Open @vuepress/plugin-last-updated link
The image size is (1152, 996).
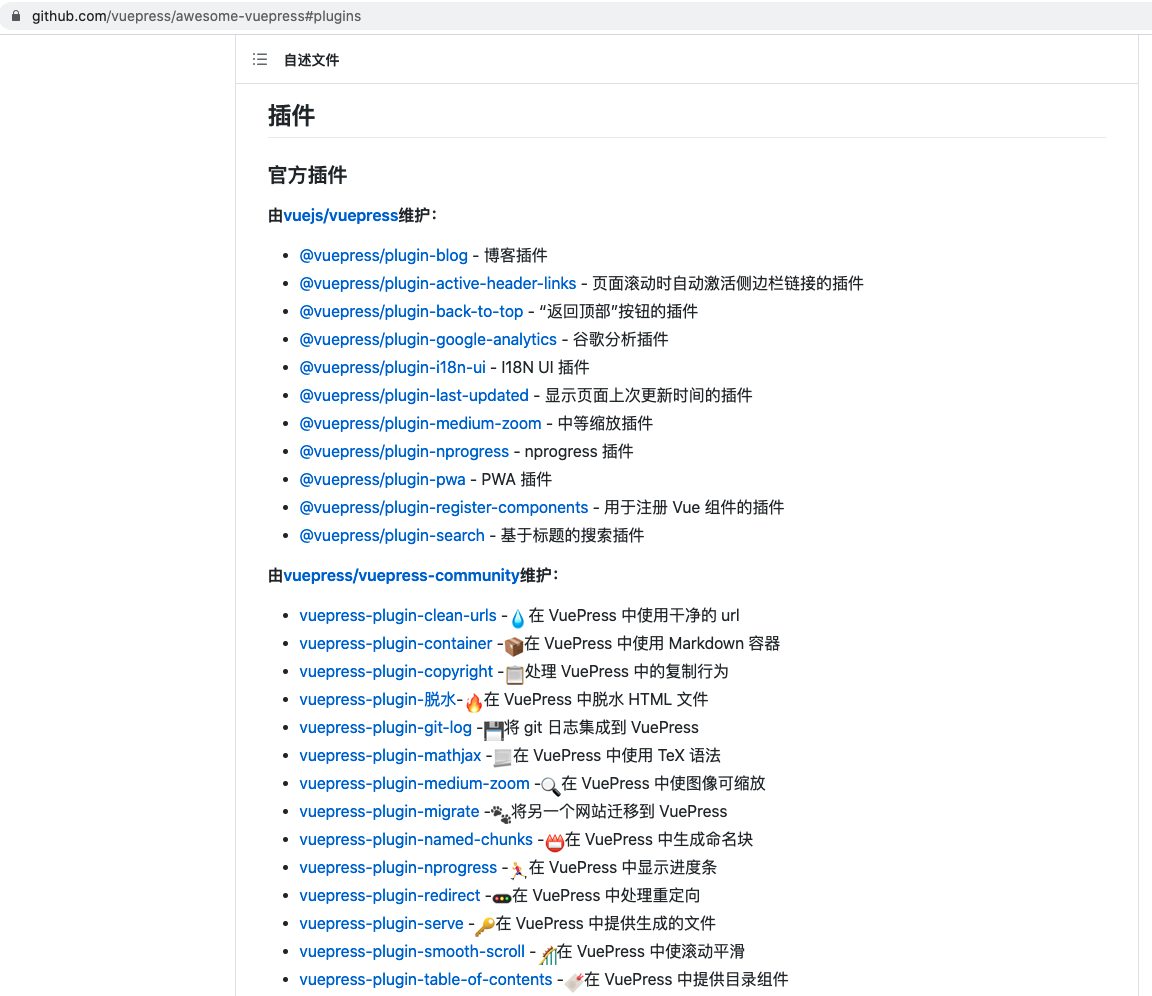(414, 395)
